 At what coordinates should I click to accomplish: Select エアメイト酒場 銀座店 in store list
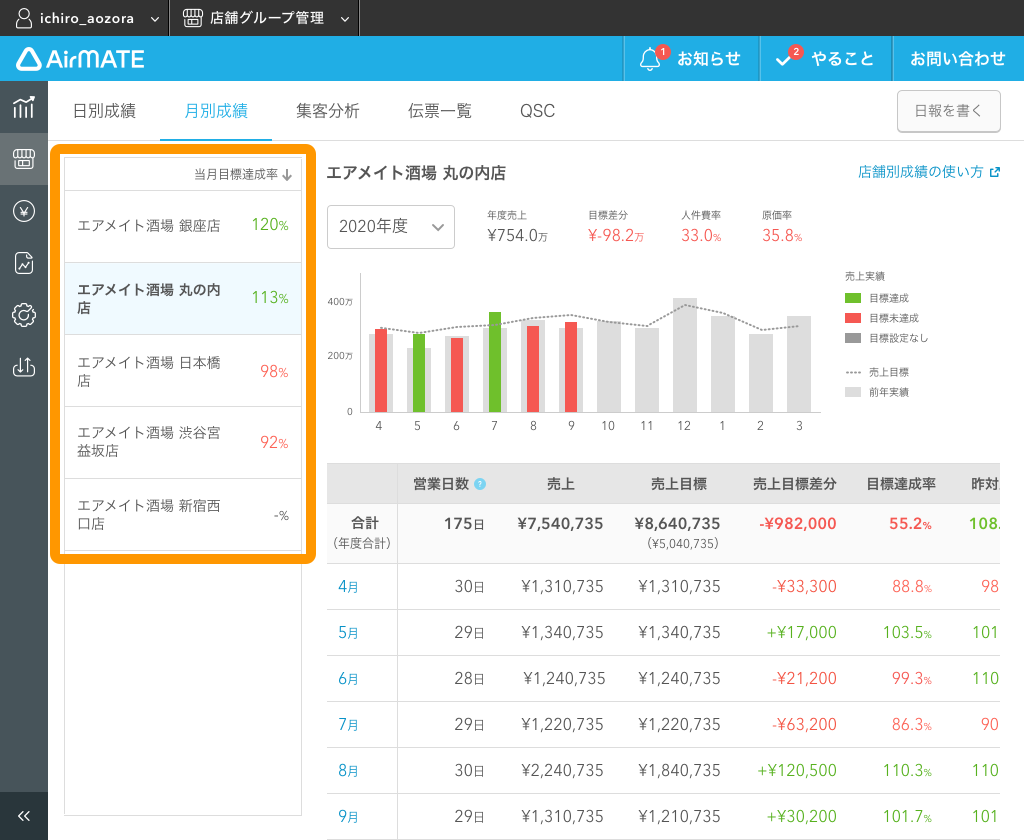pos(183,226)
